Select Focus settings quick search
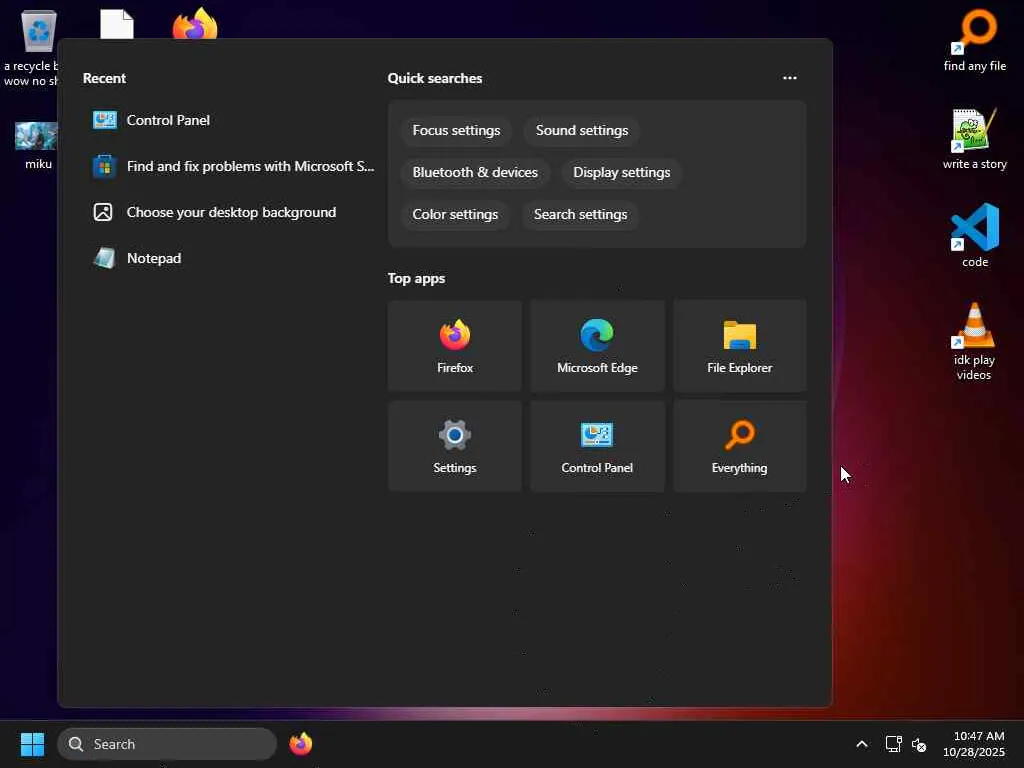The height and width of the screenshot is (768, 1024). coord(456,131)
